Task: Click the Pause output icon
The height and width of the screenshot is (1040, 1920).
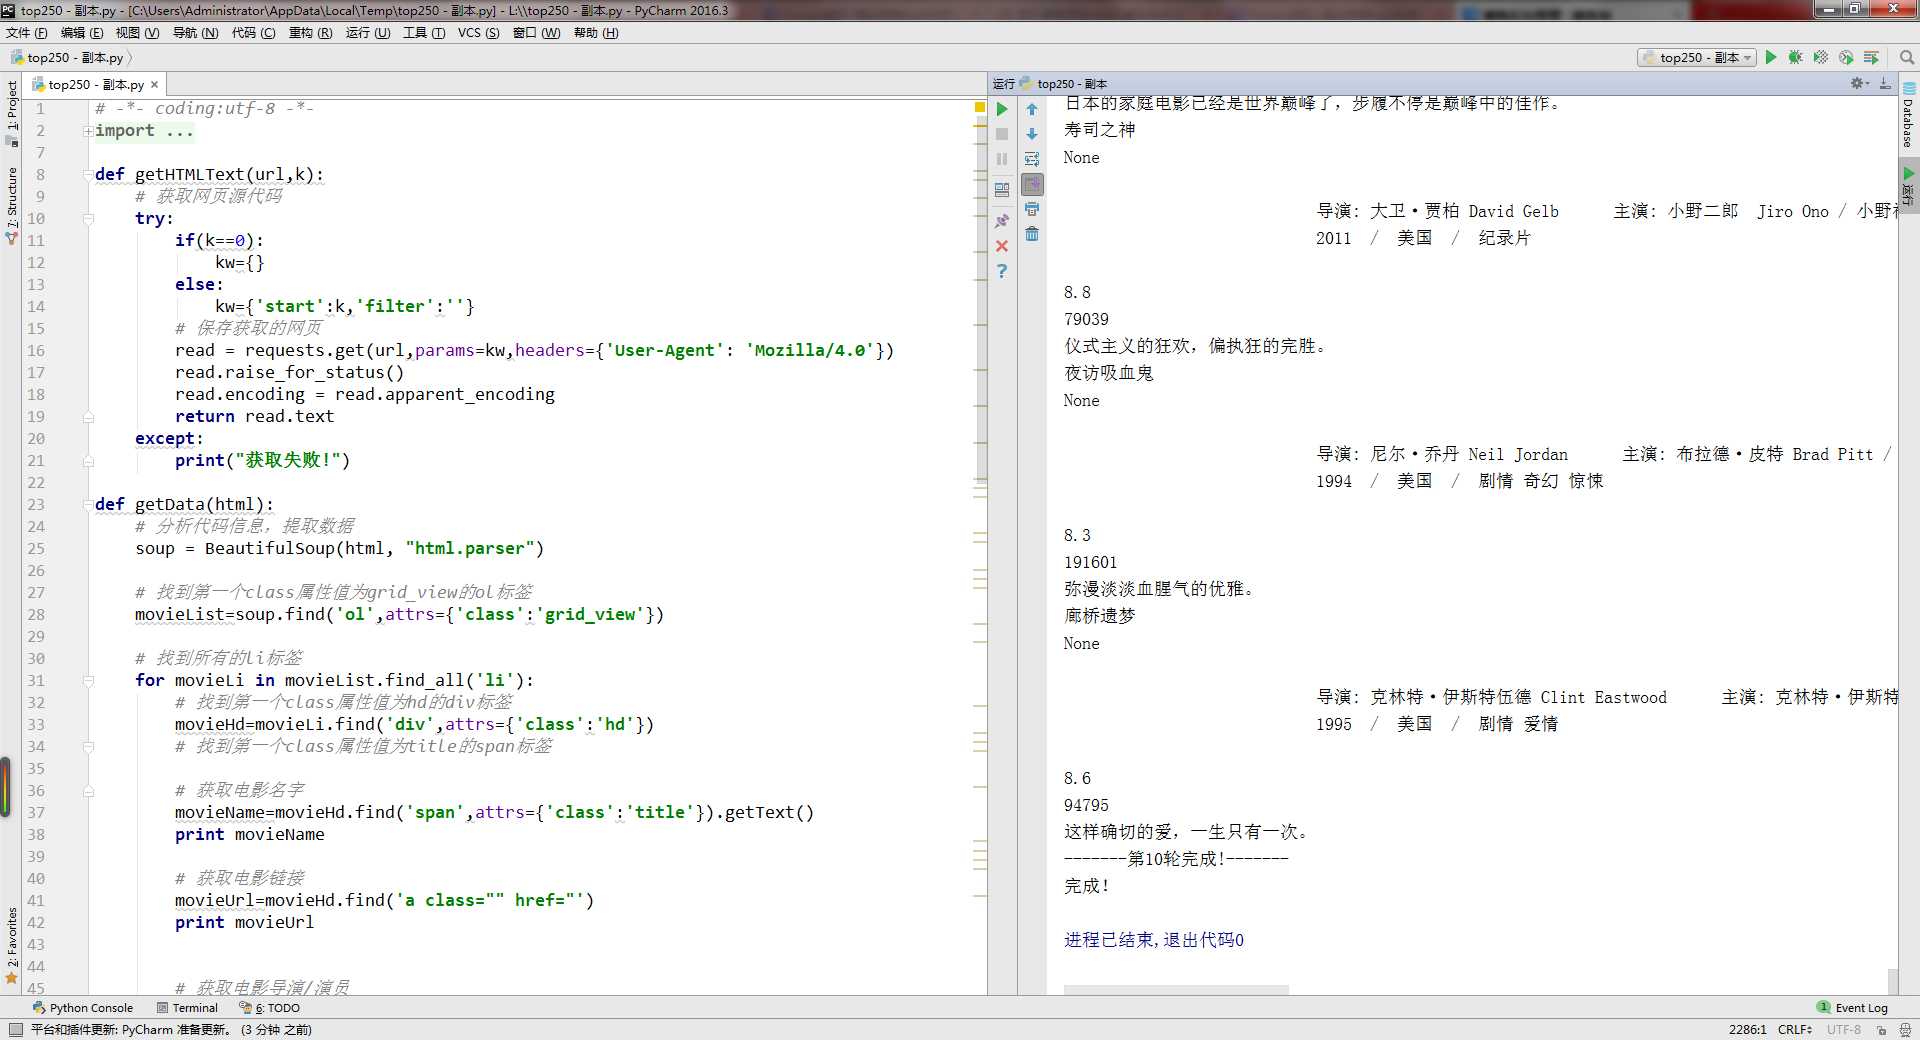Action: [x=1002, y=159]
